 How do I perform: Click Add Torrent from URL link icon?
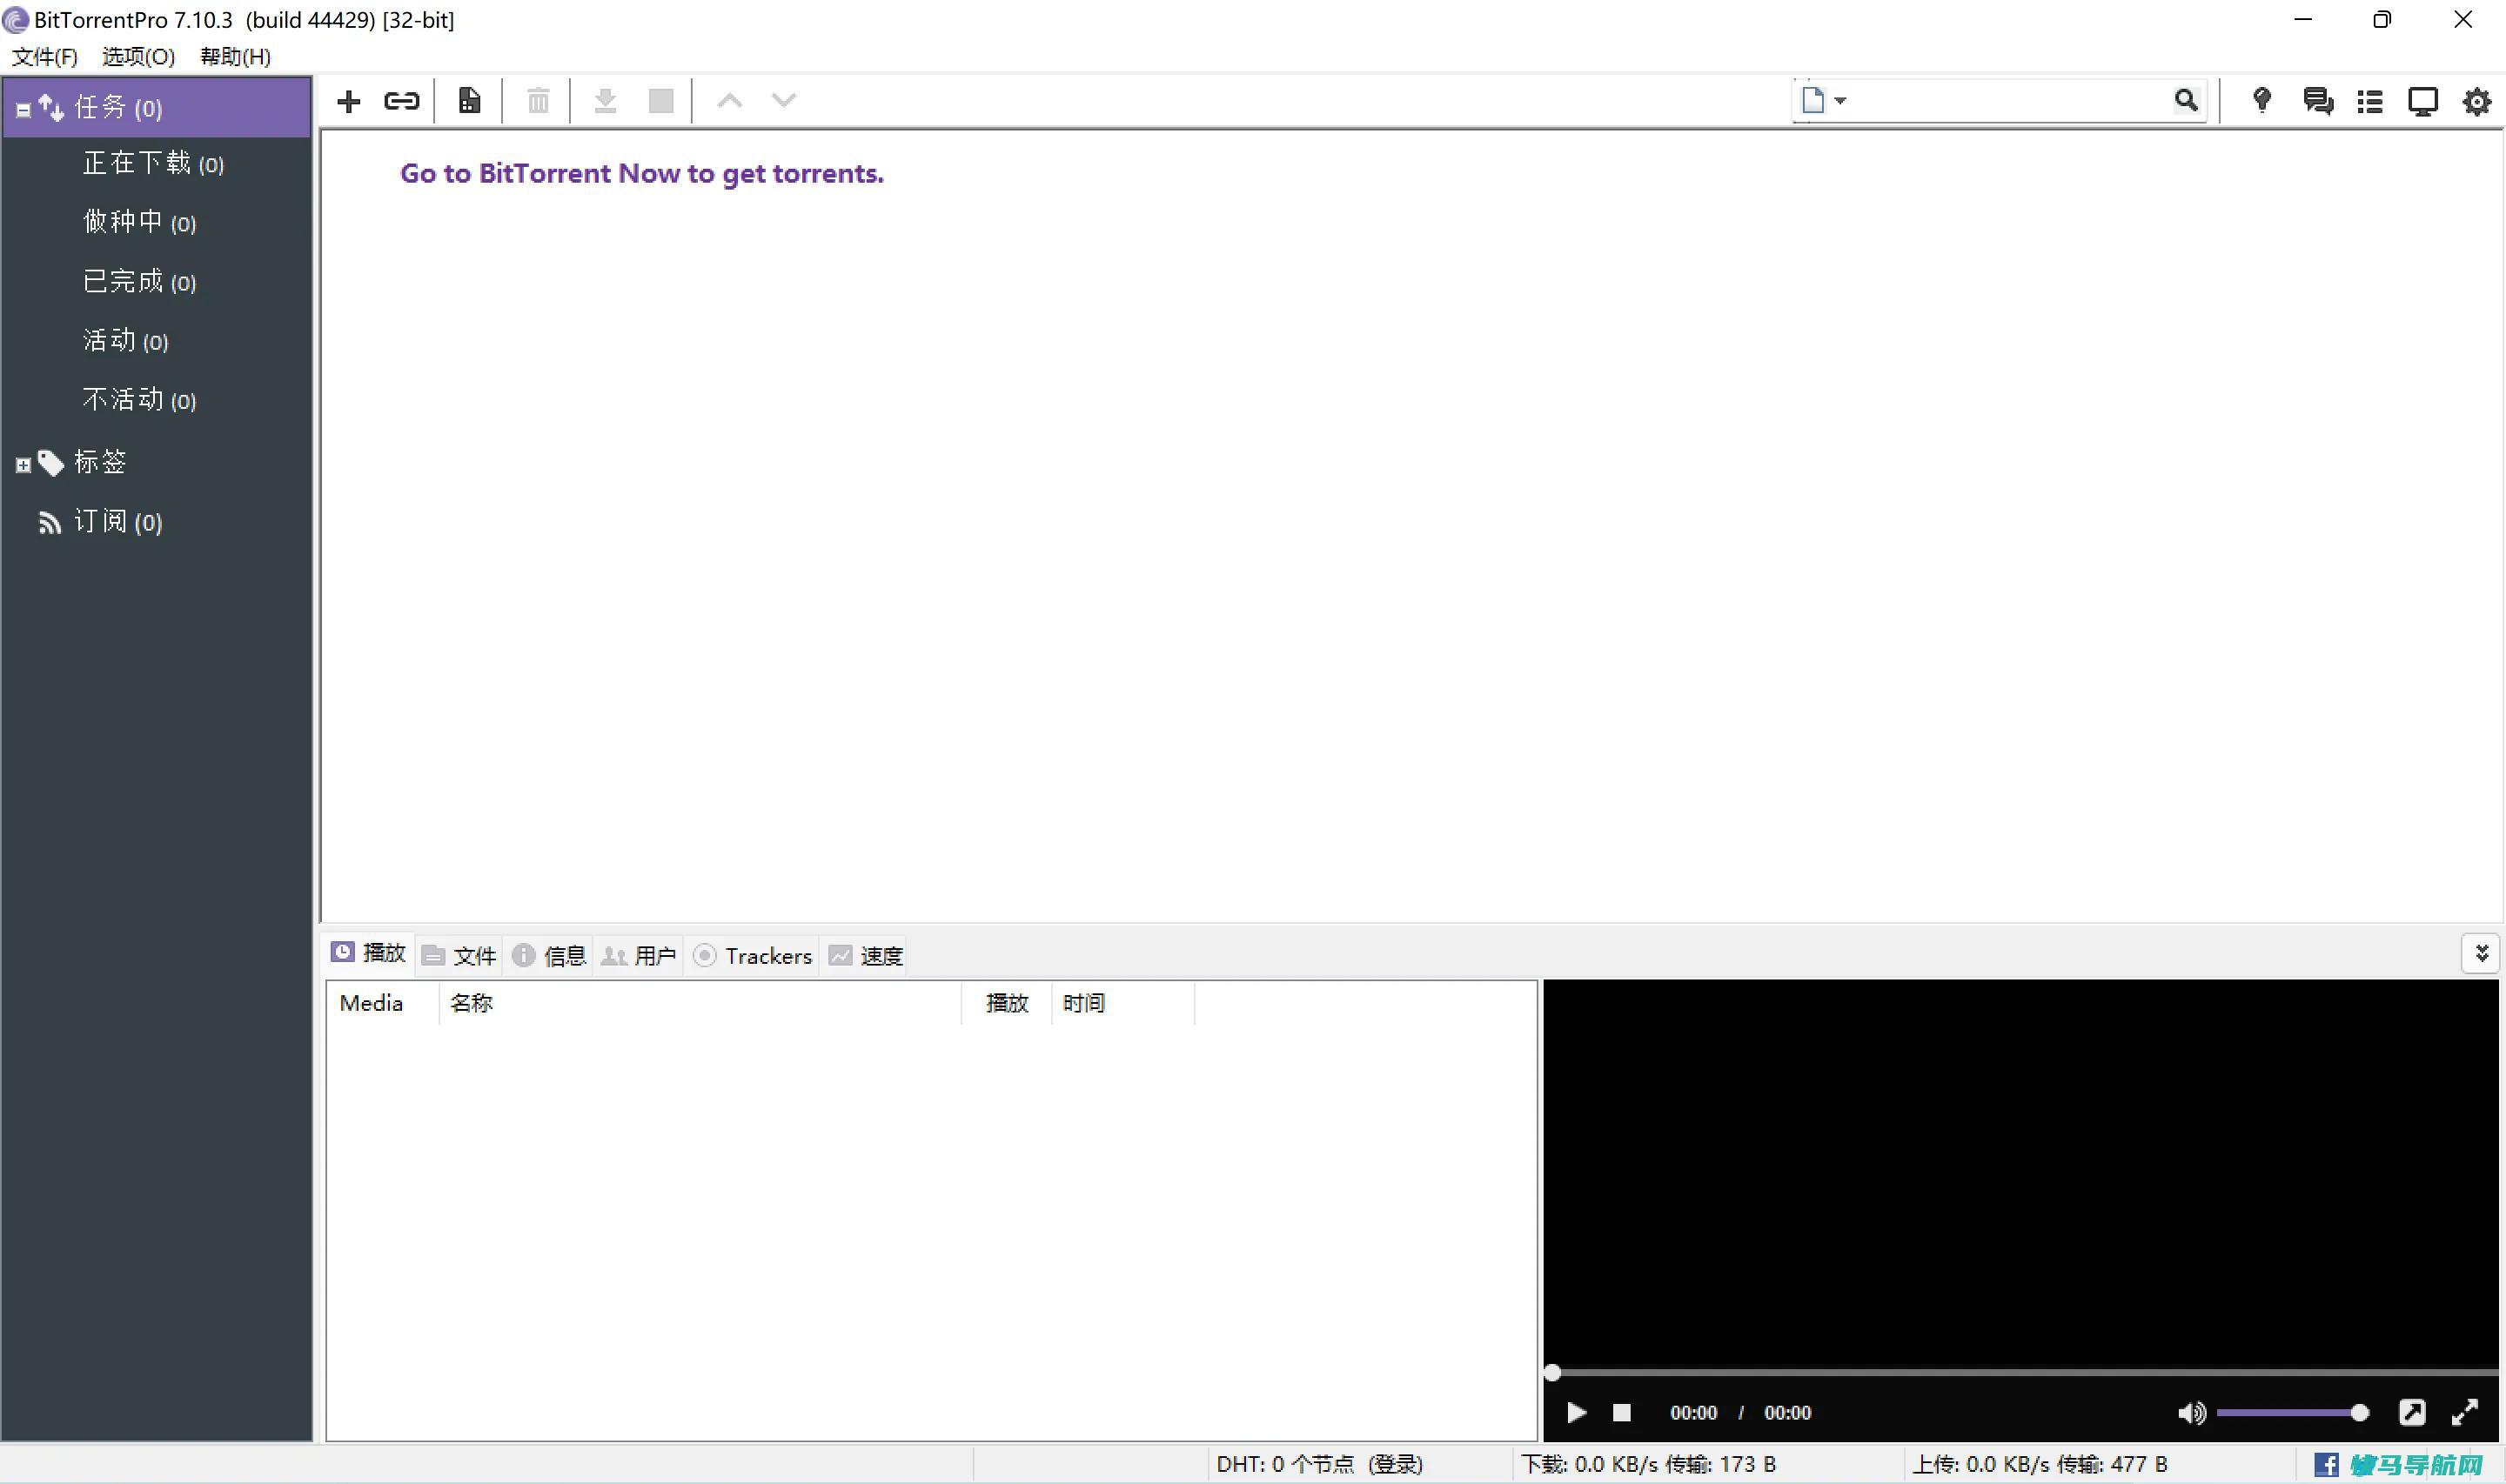[401, 101]
